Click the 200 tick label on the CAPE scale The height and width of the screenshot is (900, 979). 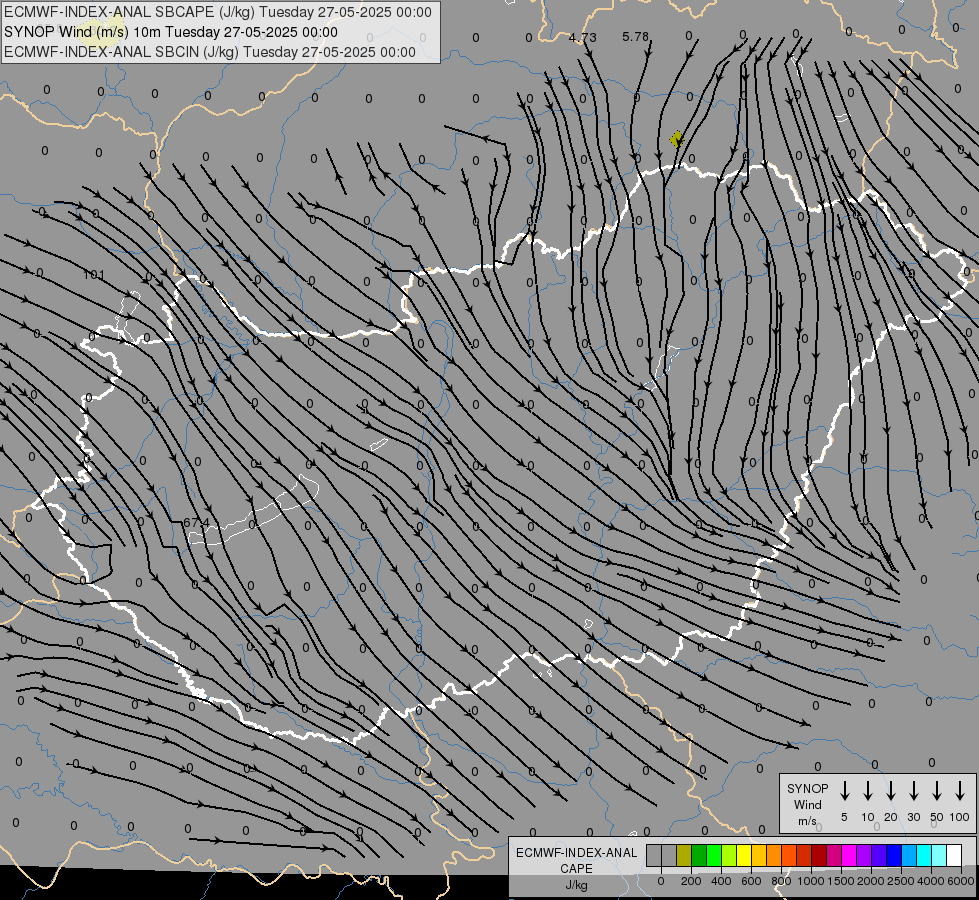tap(691, 881)
